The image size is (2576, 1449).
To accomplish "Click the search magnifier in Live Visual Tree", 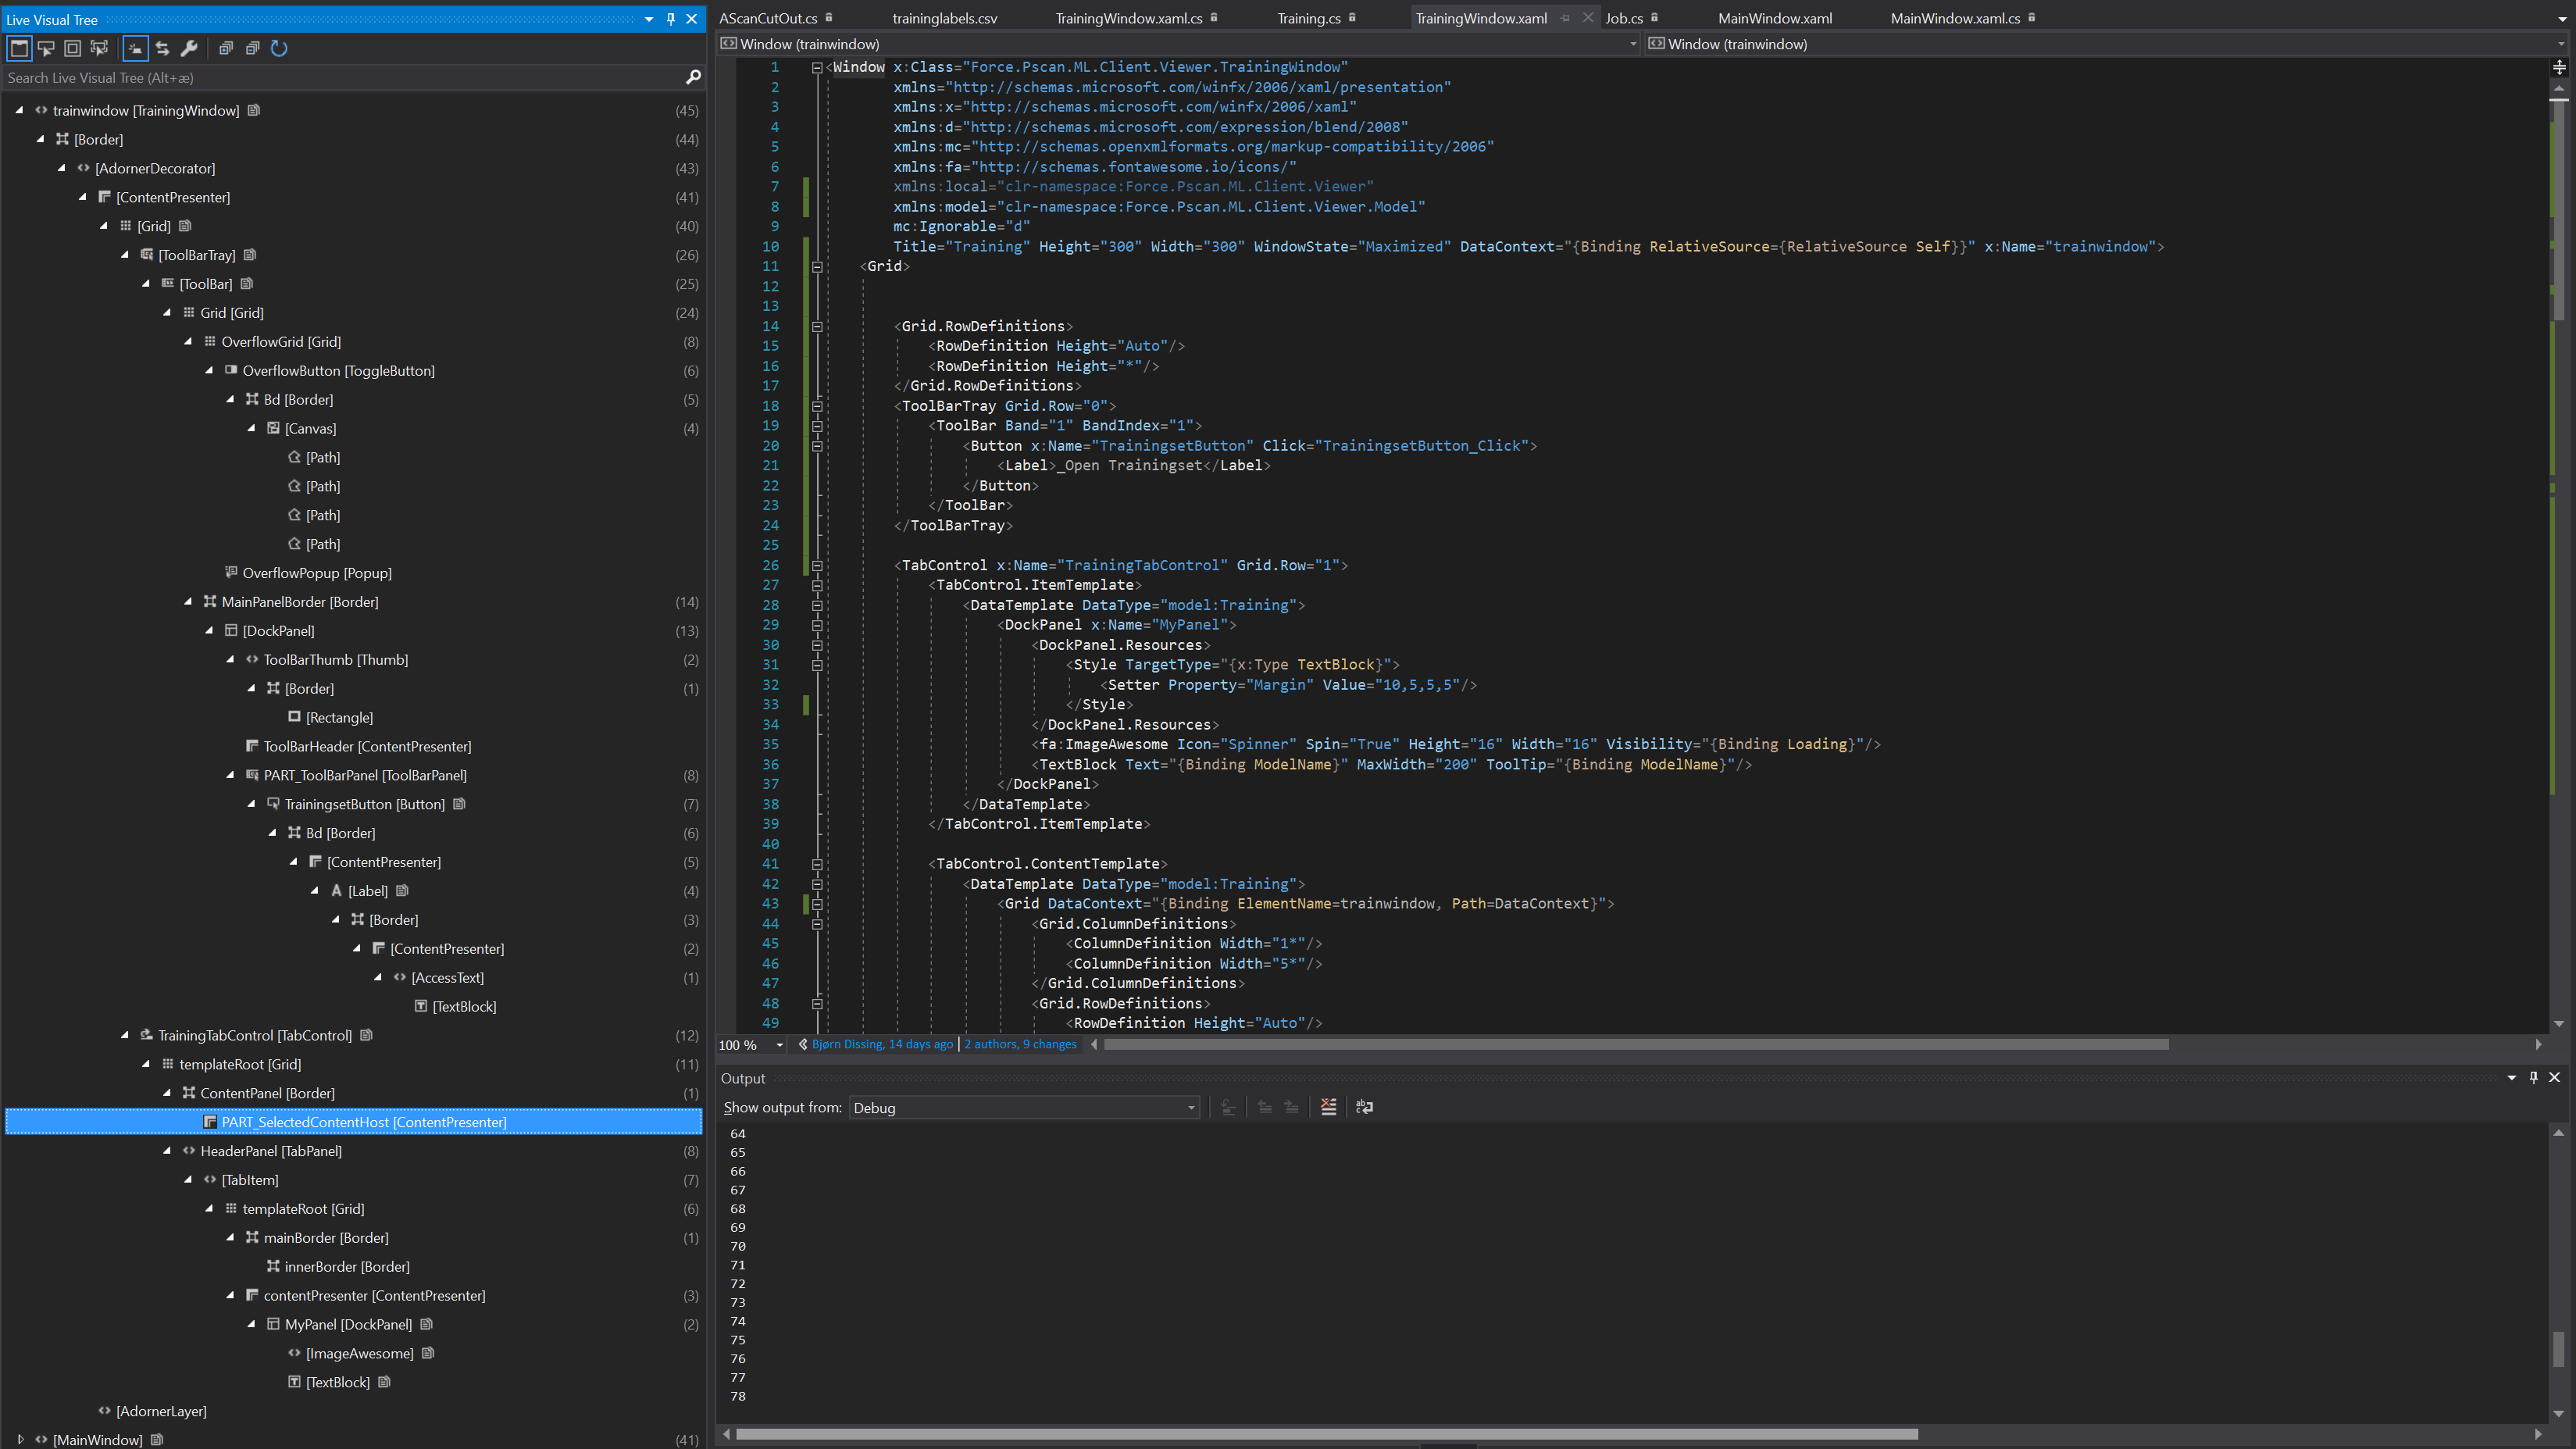I will click(693, 77).
